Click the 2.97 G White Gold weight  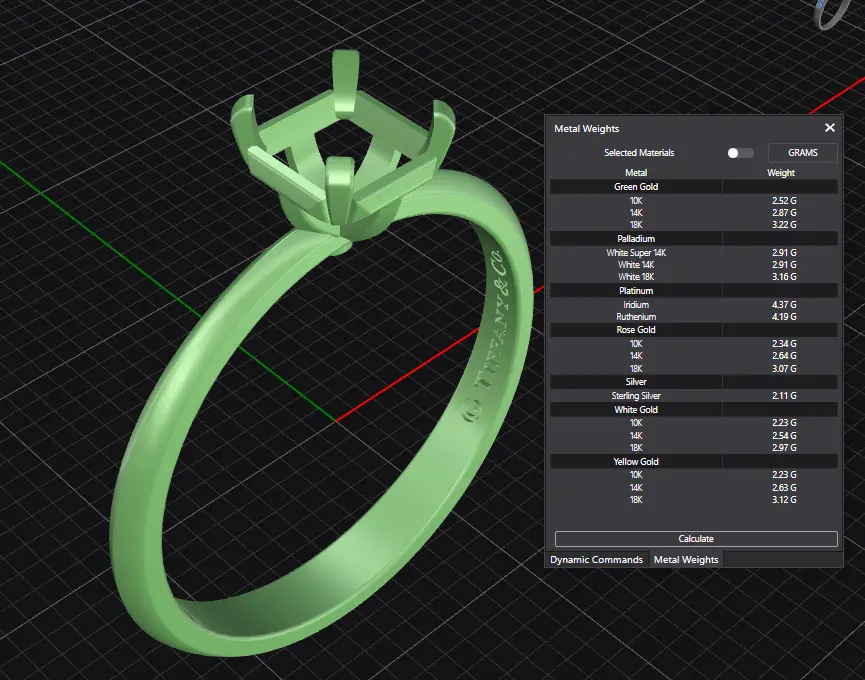[x=784, y=448]
